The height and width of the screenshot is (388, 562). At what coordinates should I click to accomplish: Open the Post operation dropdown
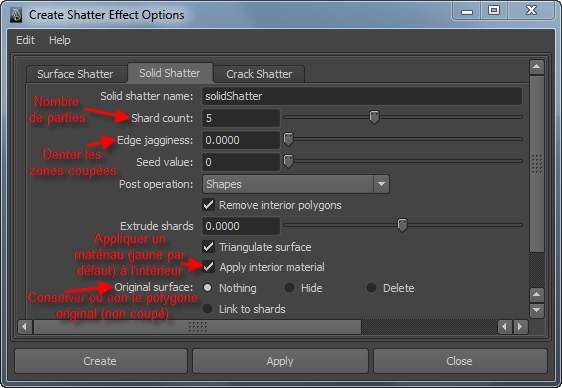(296, 184)
